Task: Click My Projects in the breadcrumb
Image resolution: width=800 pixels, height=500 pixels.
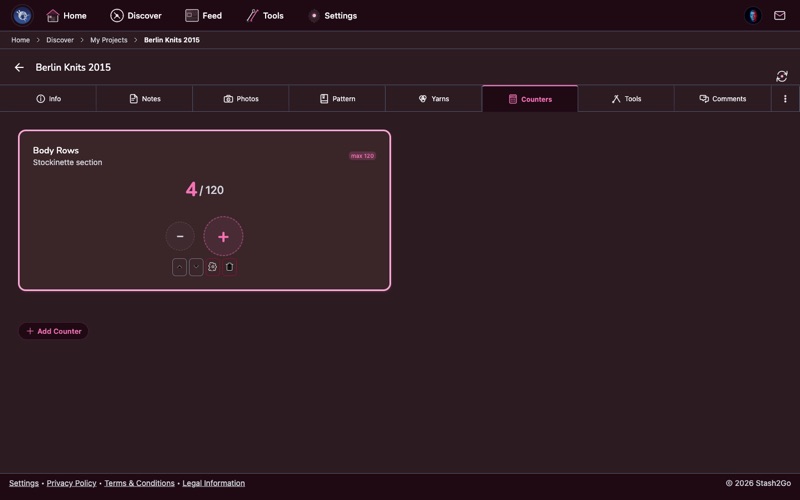Action: [108, 40]
